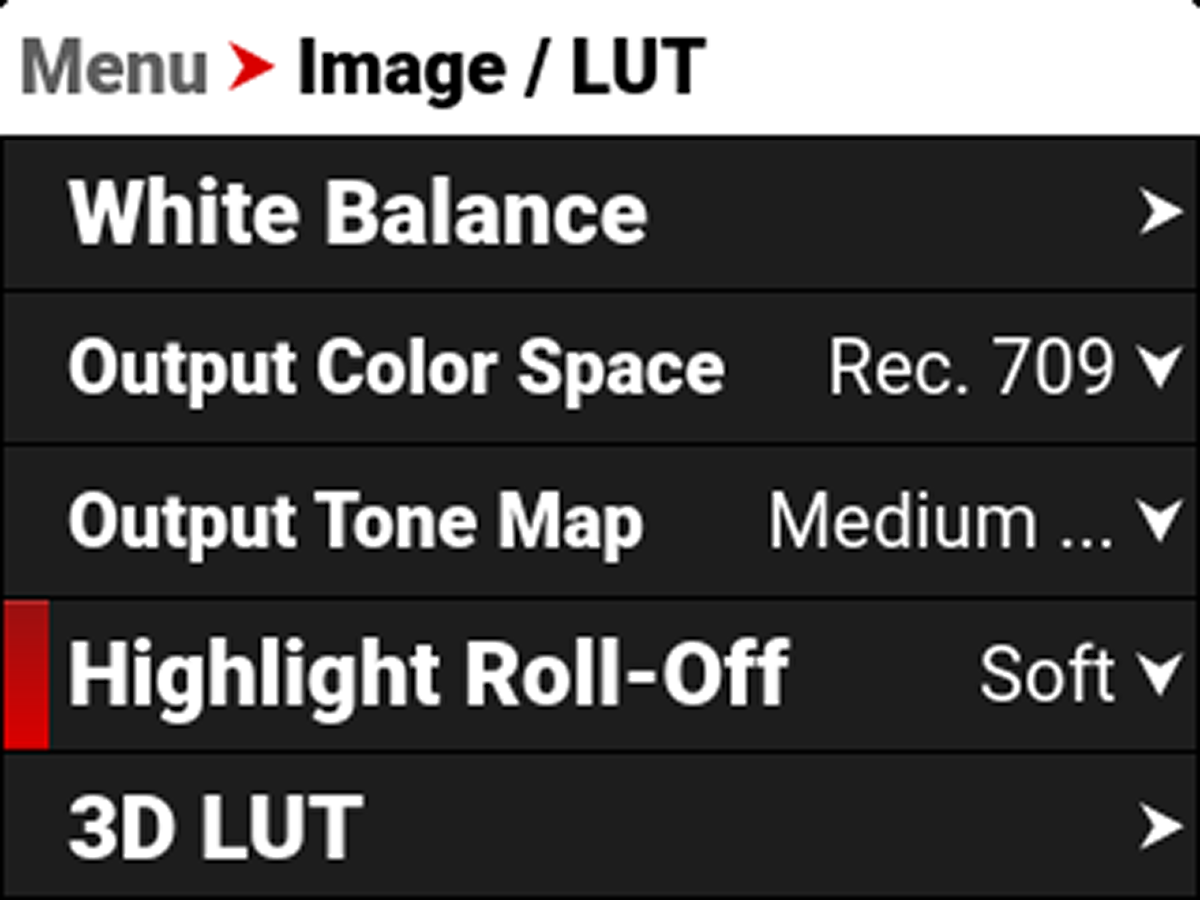Click the Output Tone Map dropdown caret
This screenshot has height=900, width=1200.
[1160, 519]
